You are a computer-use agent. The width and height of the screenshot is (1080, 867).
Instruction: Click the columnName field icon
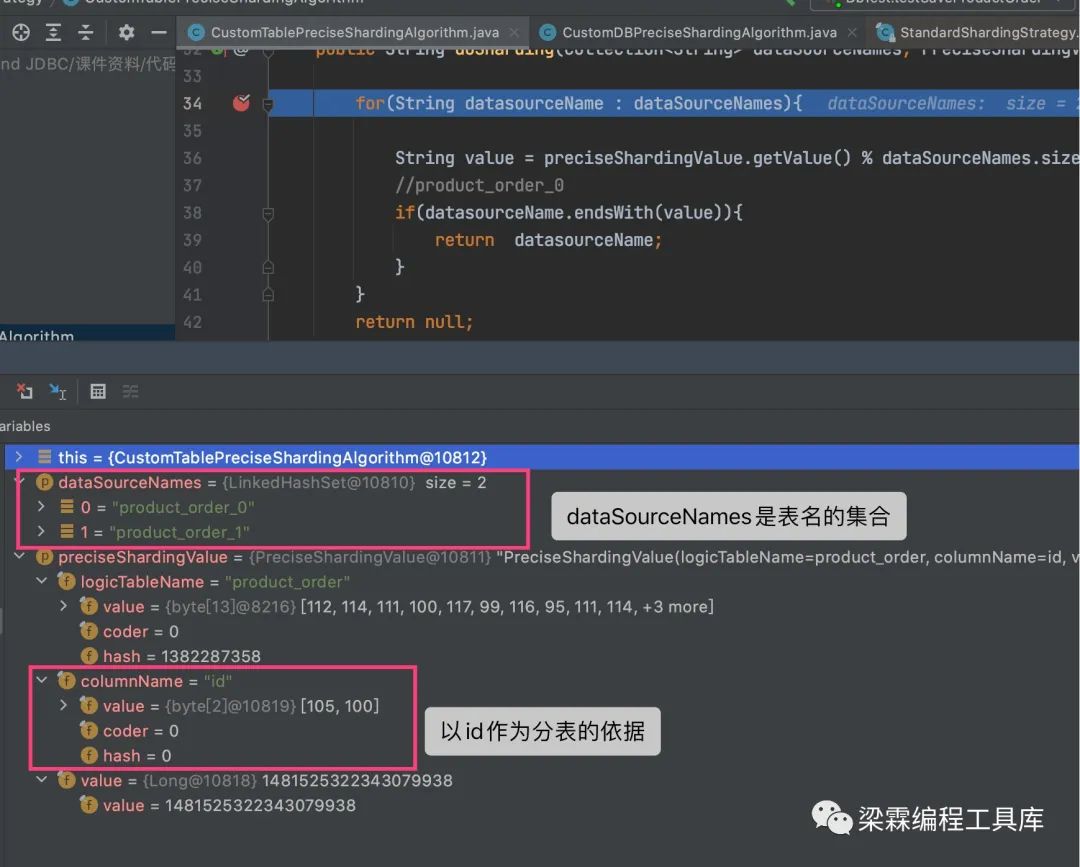(66, 680)
